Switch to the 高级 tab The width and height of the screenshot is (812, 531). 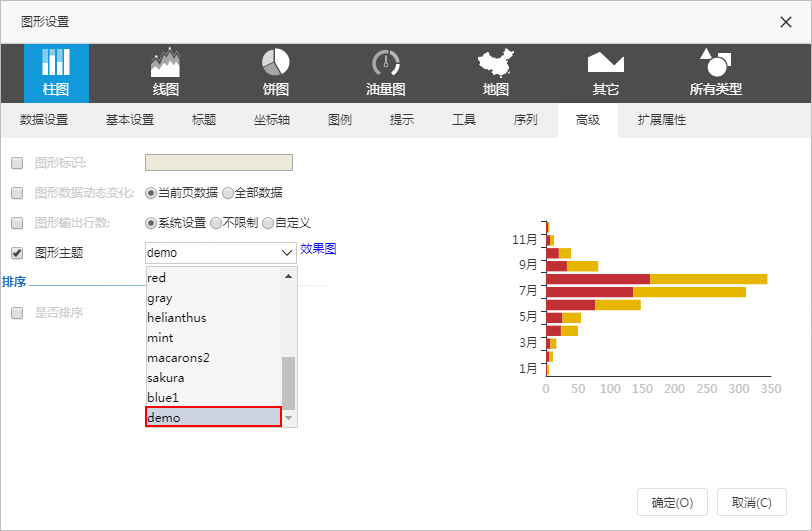click(x=588, y=120)
